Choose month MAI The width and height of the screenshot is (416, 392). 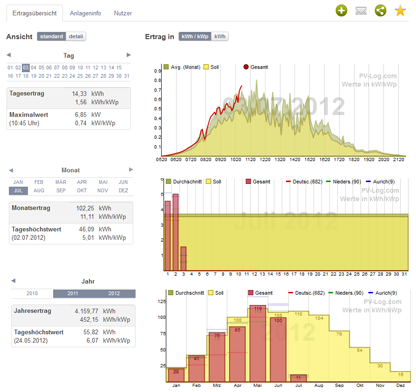pyautogui.click(x=103, y=182)
